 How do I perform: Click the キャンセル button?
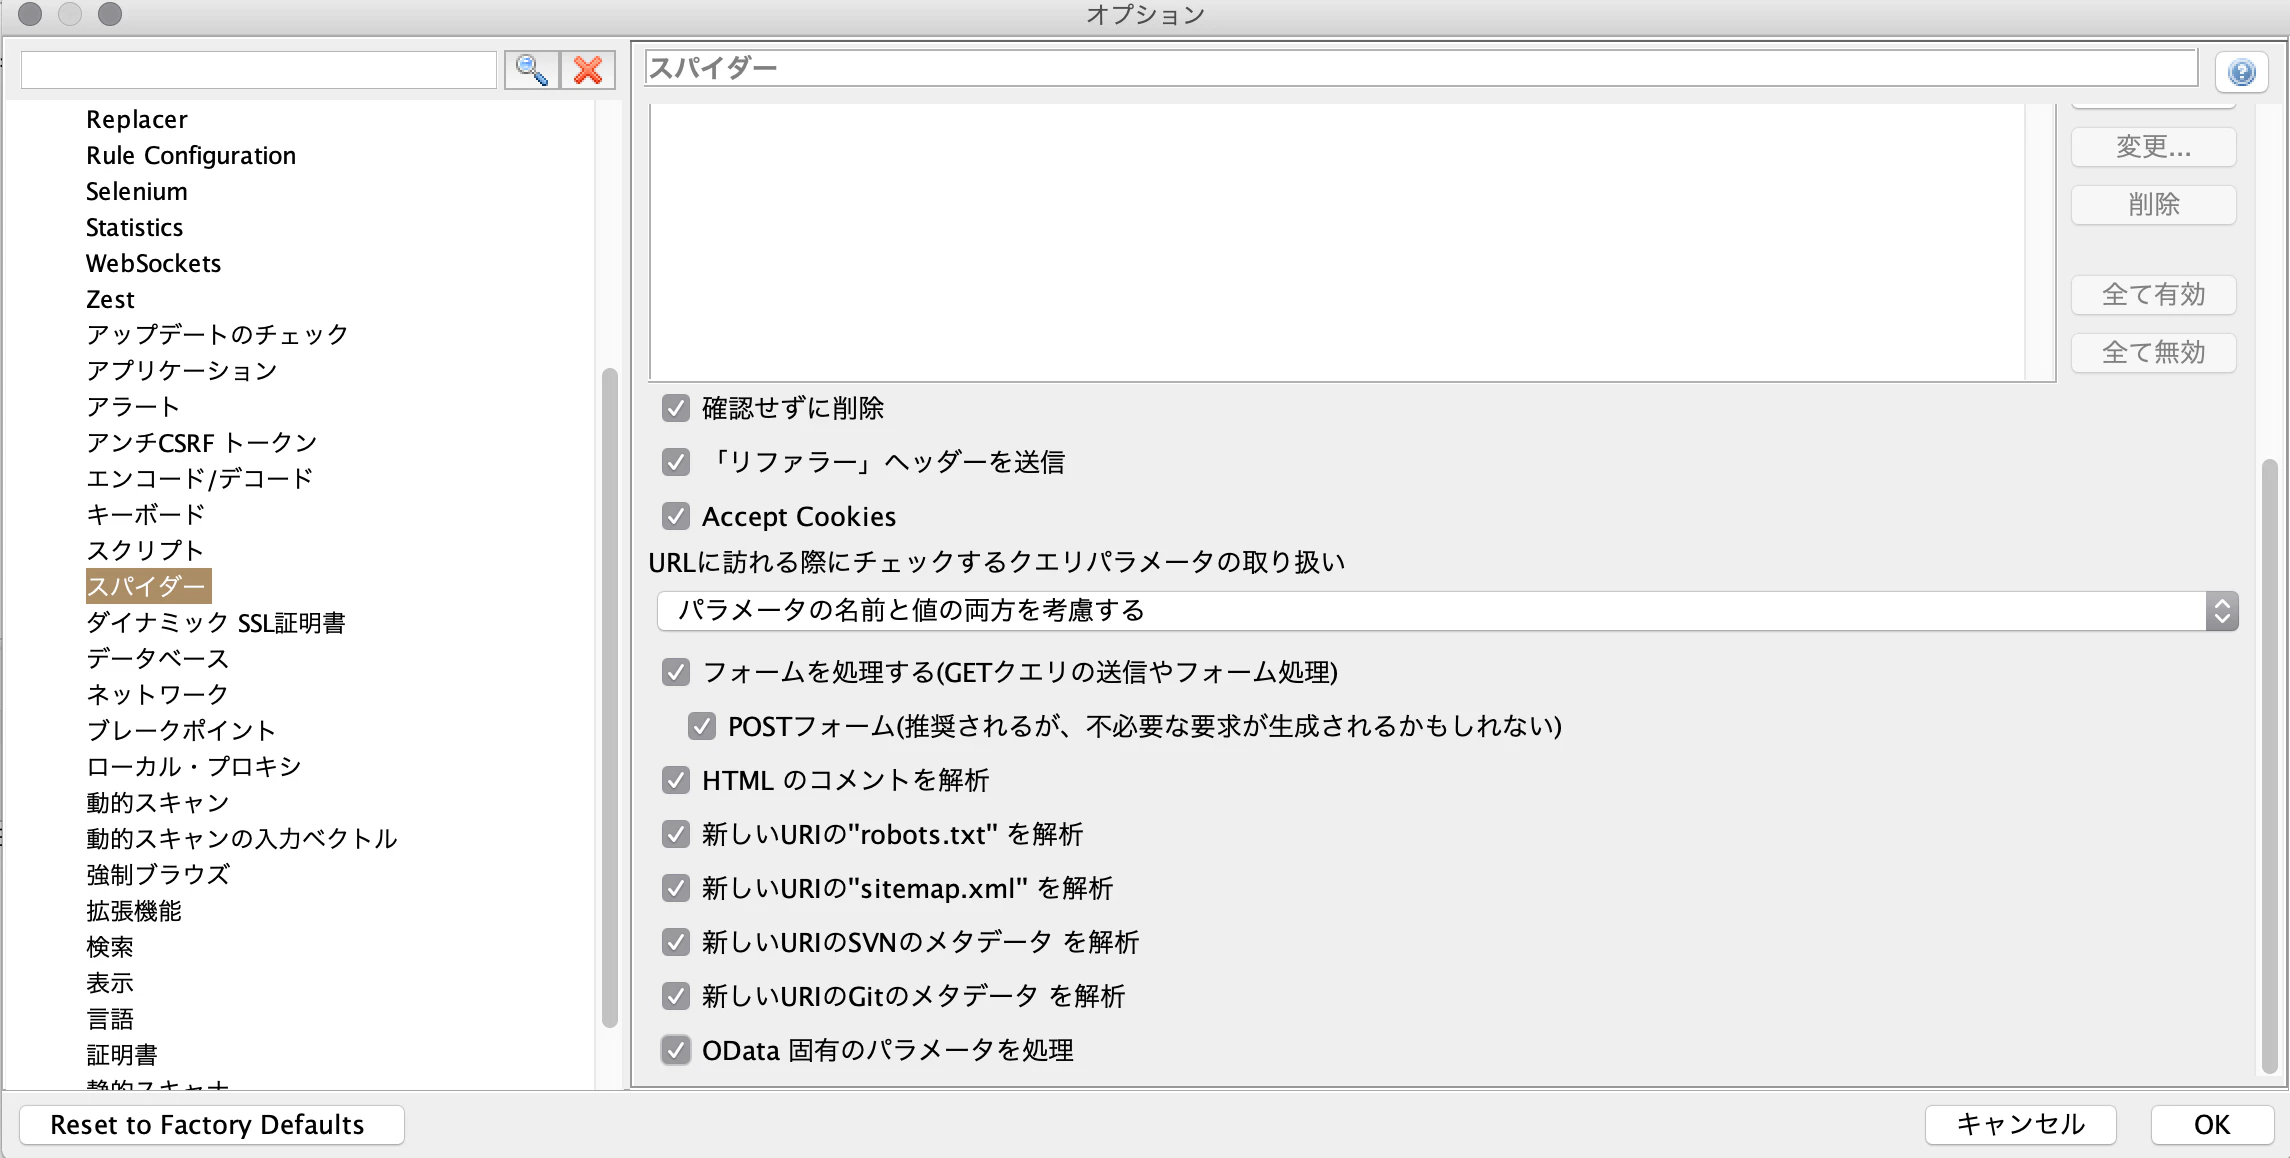point(2020,1125)
